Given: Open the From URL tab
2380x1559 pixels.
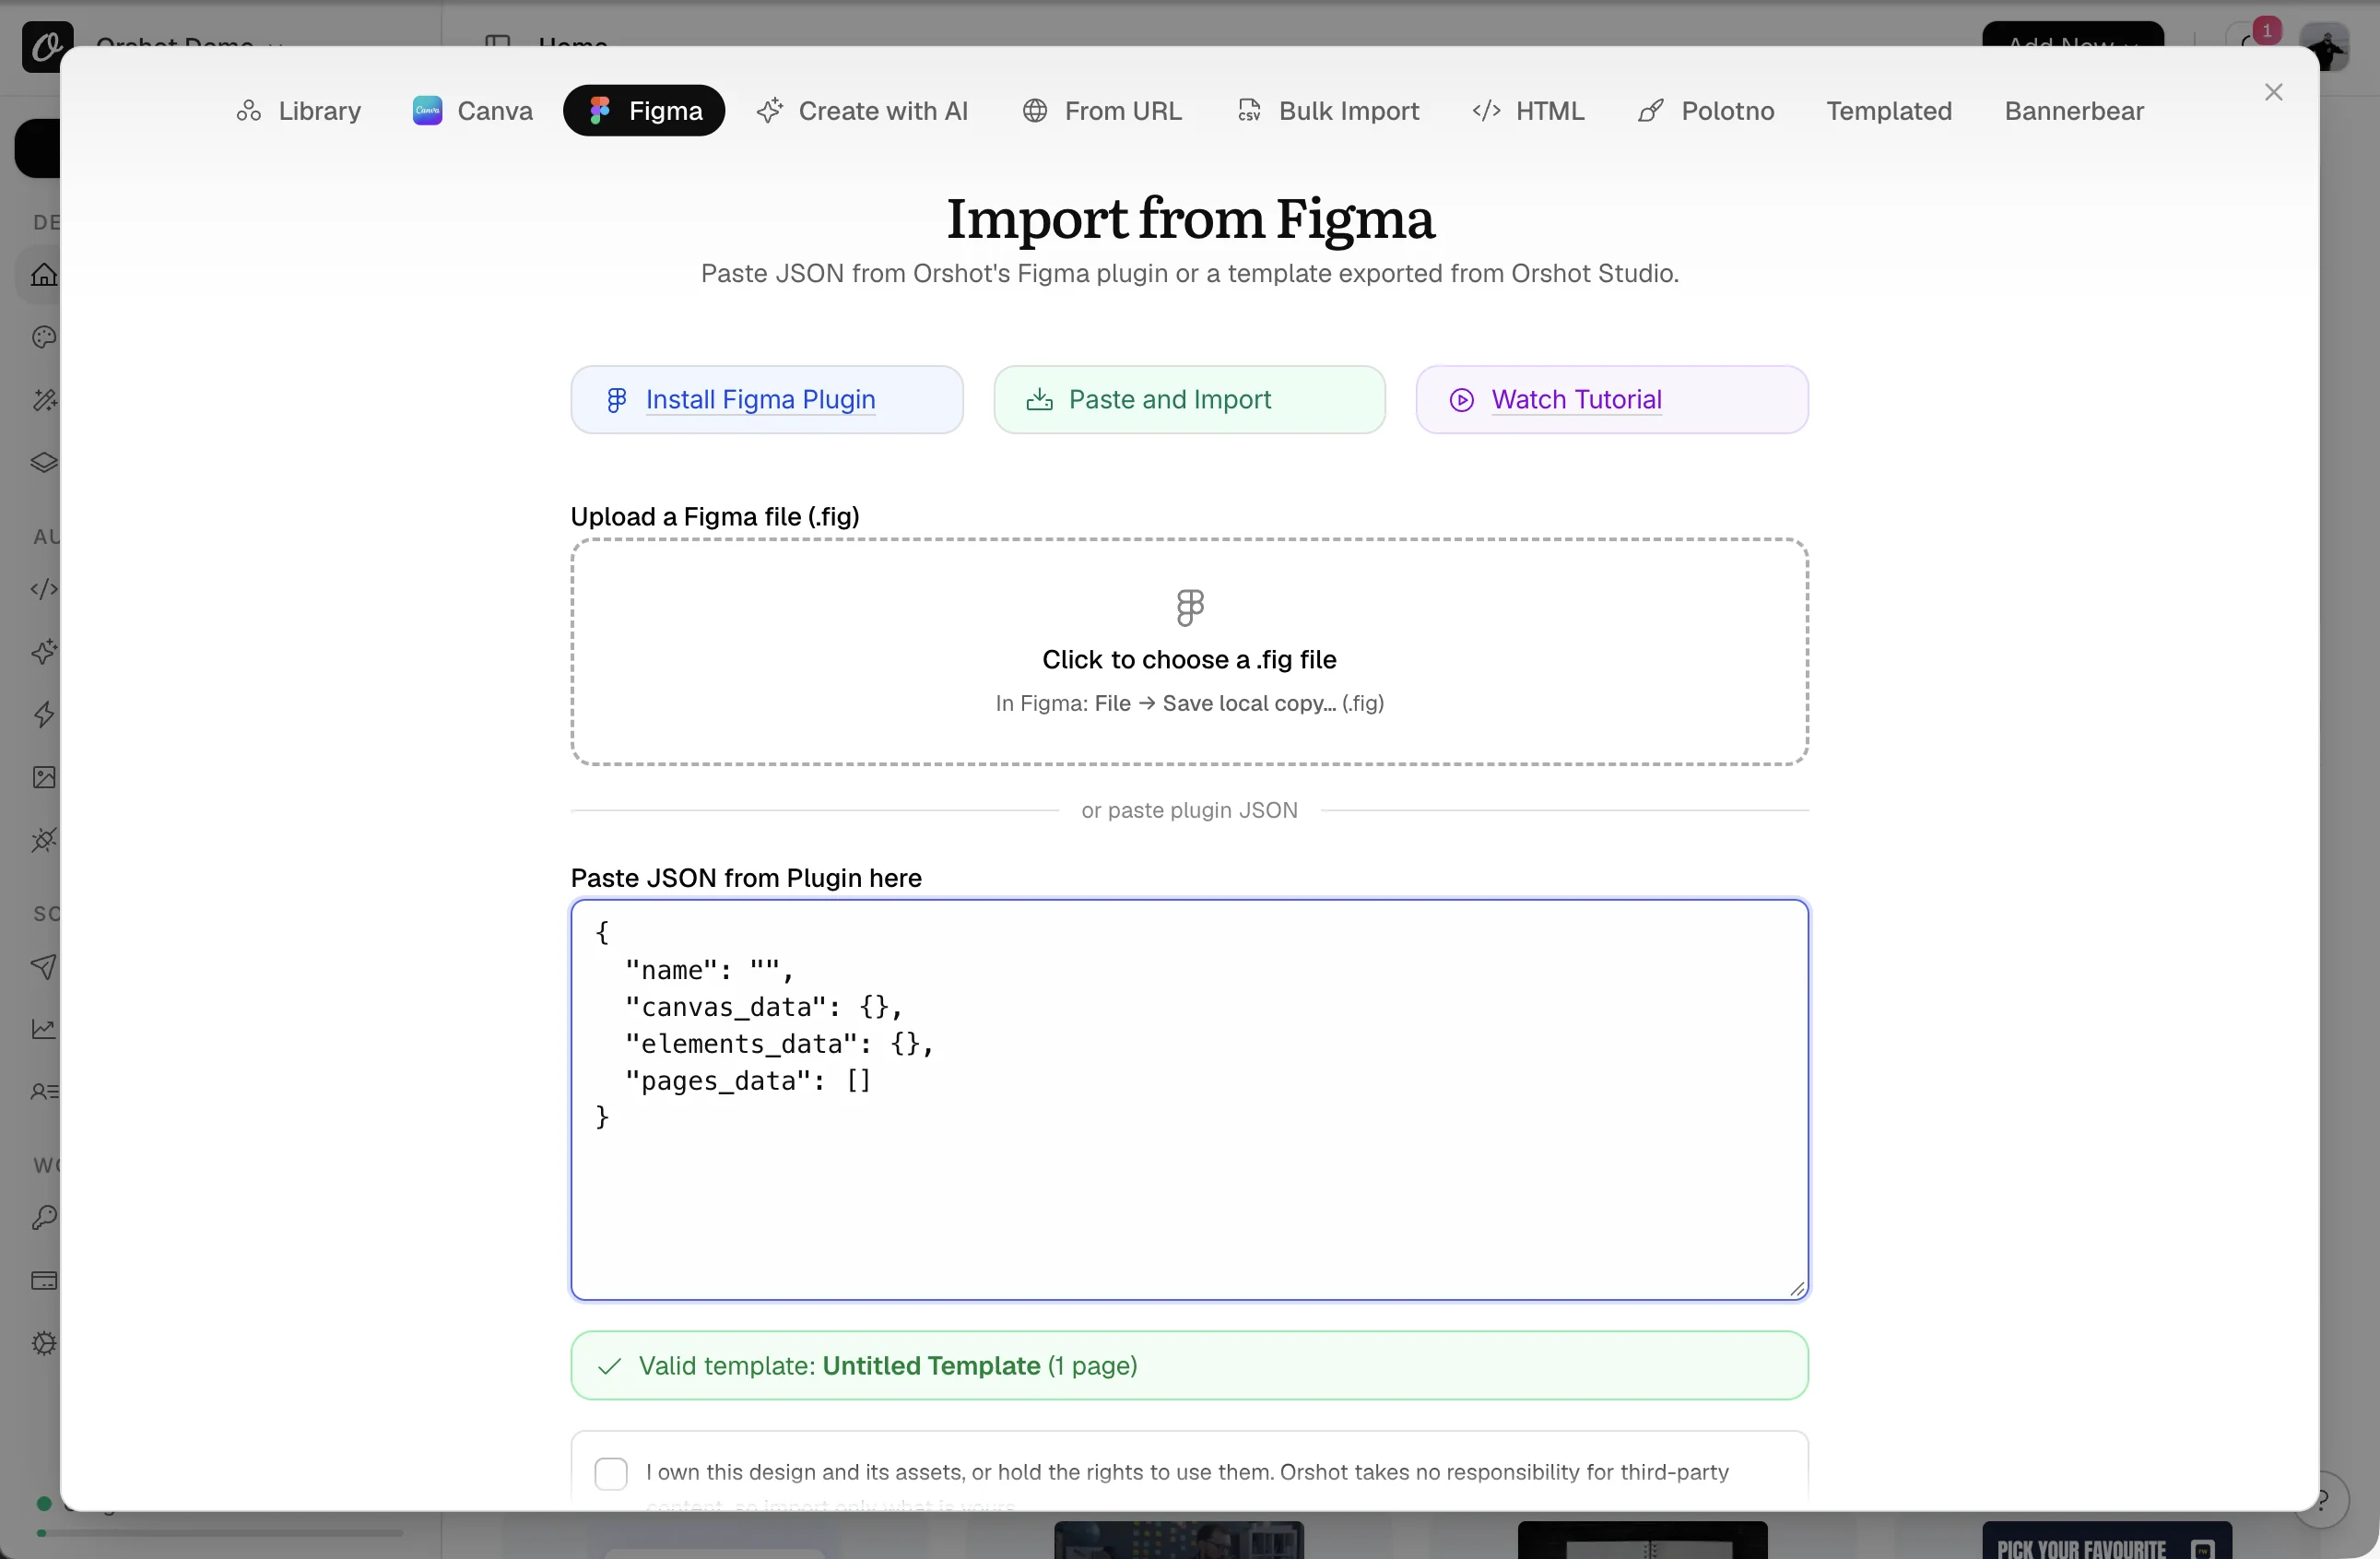Looking at the screenshot, I should [1102, 111].
